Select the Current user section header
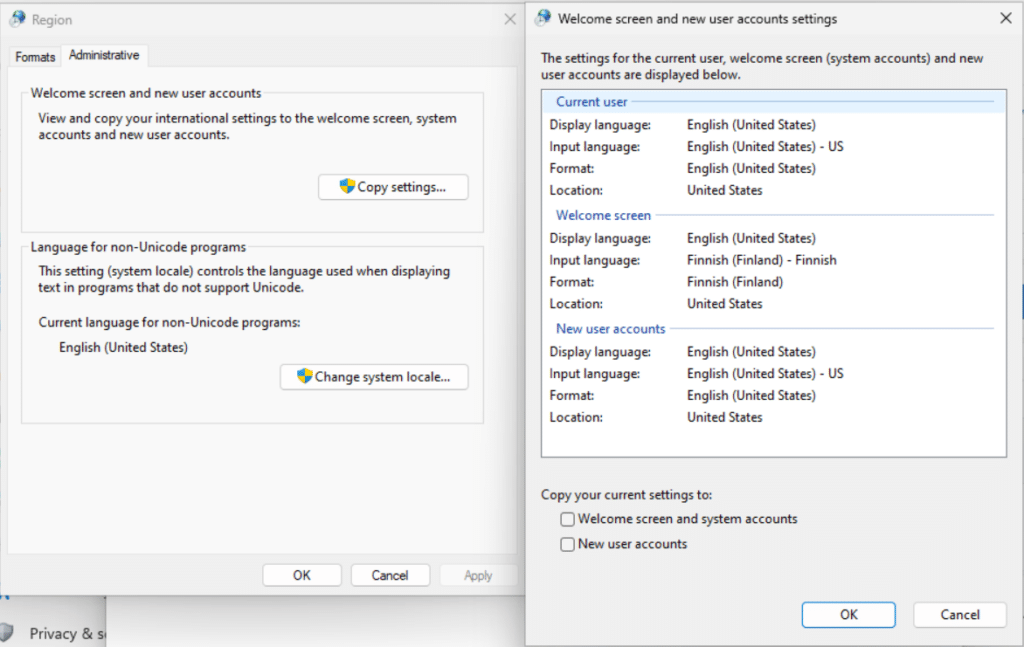Screen dimensions: 1024x647 [591, 102]
